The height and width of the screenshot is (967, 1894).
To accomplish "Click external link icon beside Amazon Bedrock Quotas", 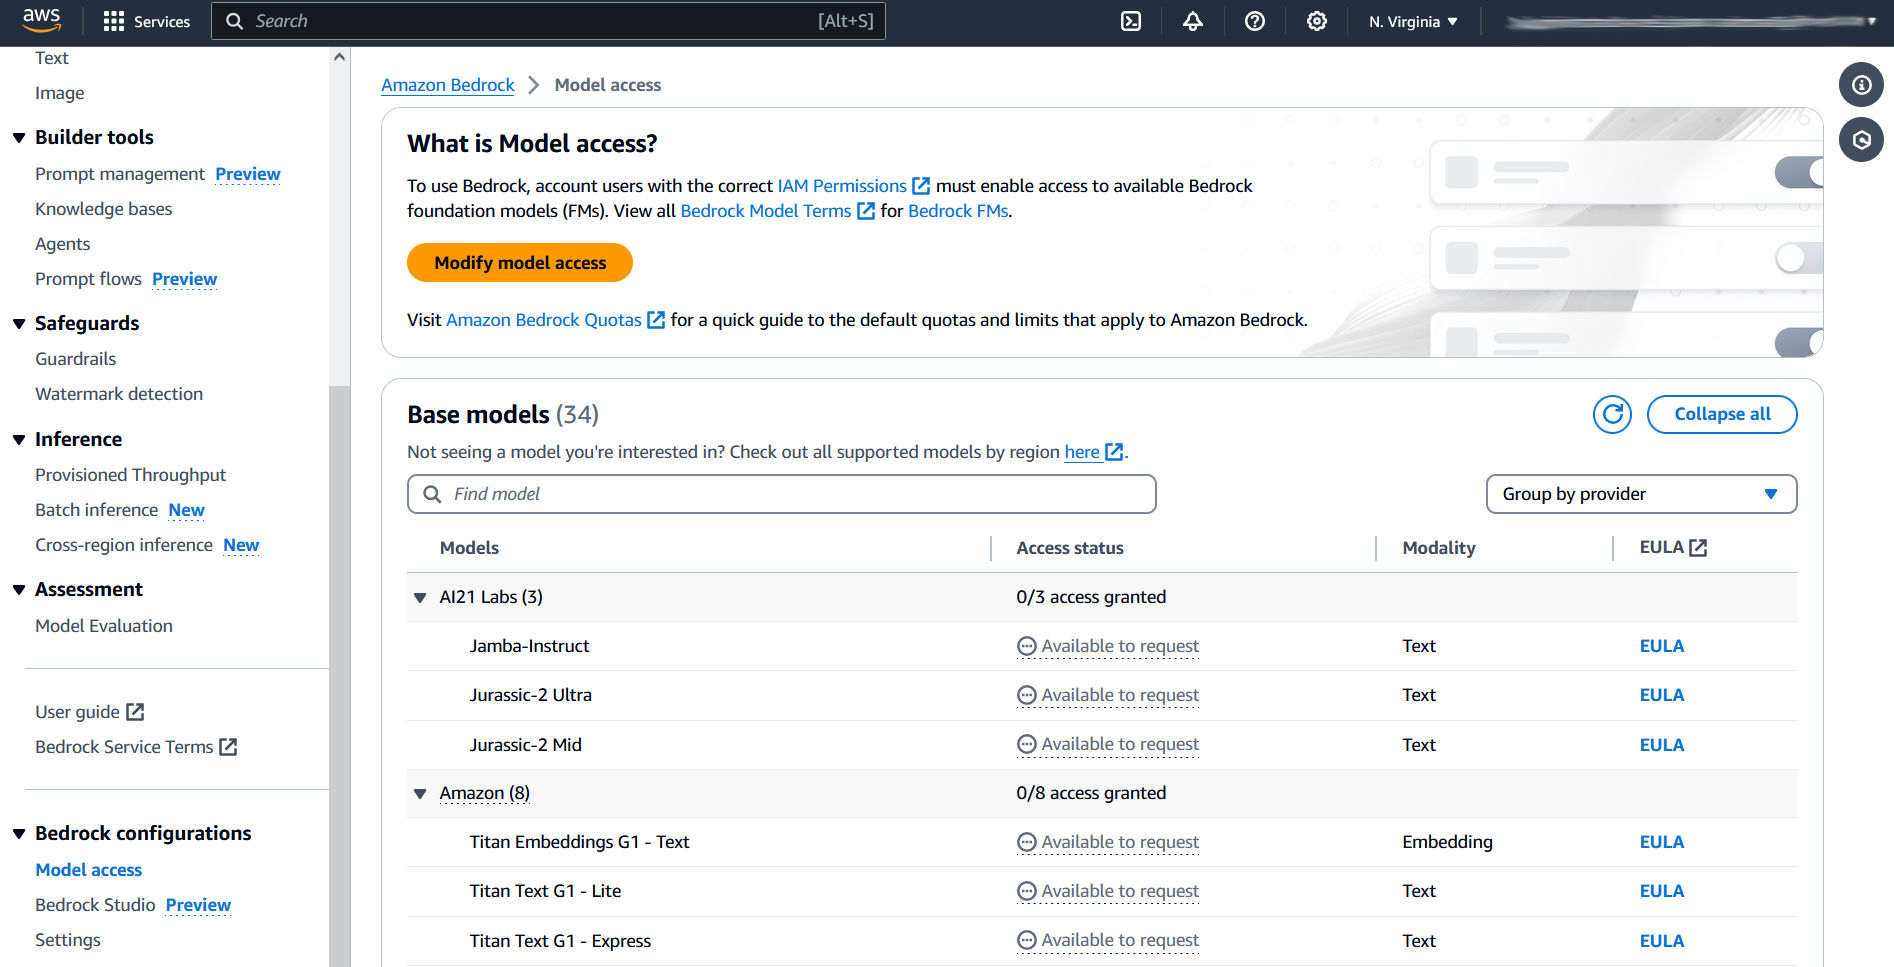I will 656,320.
